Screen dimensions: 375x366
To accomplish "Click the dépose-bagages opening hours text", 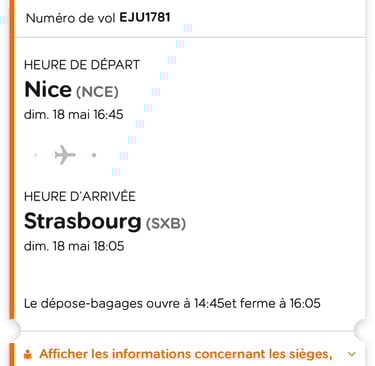I will coord(172,304).
